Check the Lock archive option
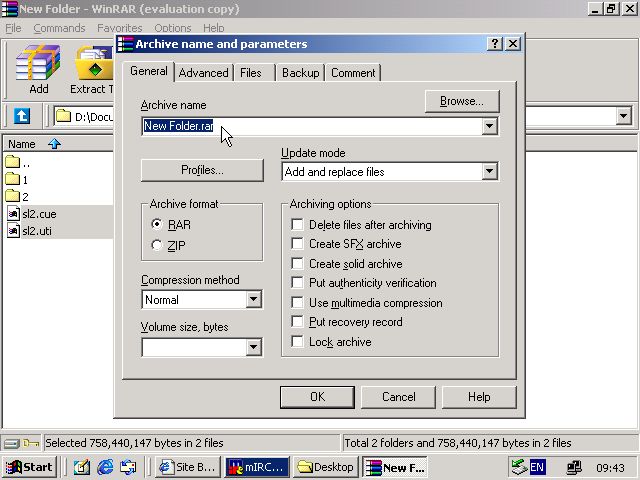 [x=298, y=341]
